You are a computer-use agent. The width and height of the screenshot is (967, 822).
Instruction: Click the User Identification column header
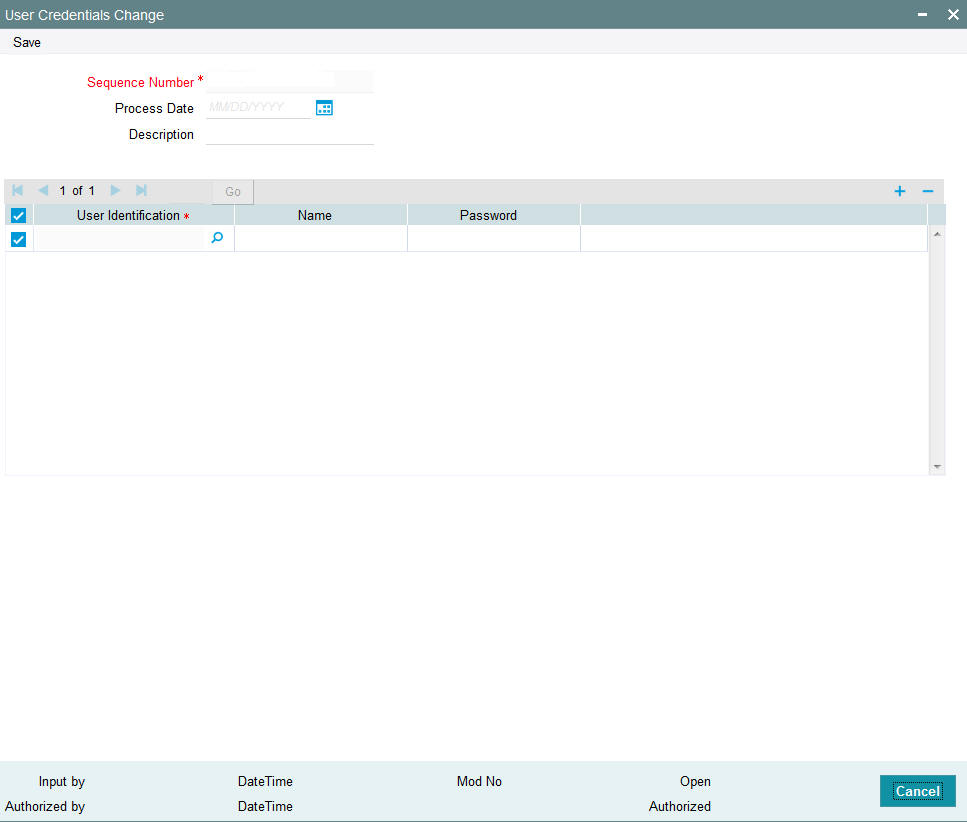[x=133, y=215]
